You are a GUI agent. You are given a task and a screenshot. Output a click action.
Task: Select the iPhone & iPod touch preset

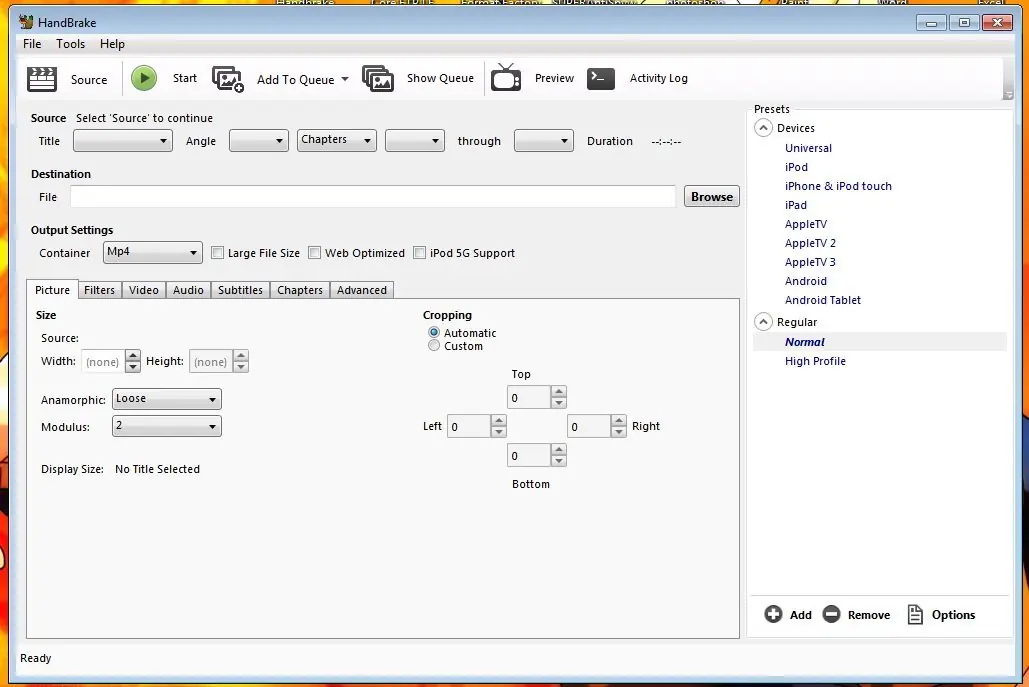[x=838, y=186]
